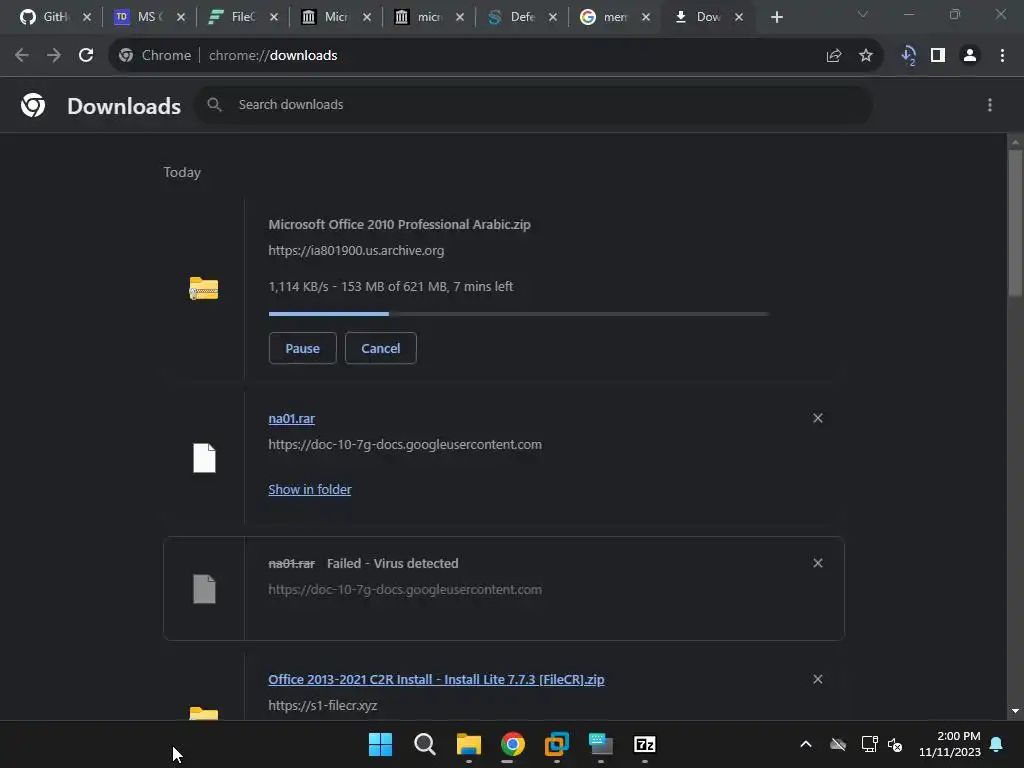Click the Microsoft Office 2010 Professional Arabic.zip name
1024x768 pixels.
[399, 224]
